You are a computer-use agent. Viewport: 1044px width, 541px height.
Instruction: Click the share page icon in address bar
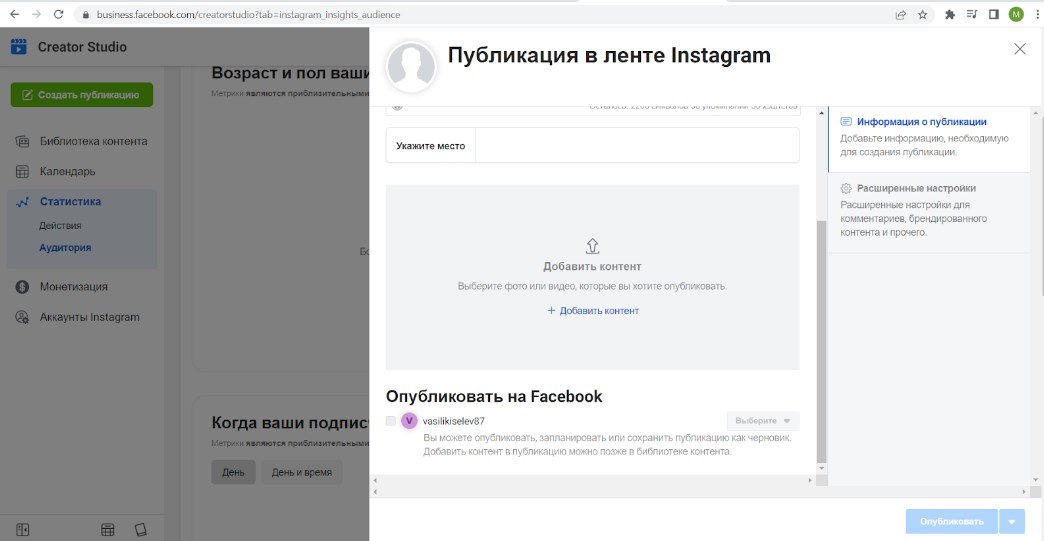(x=900, y=14)
